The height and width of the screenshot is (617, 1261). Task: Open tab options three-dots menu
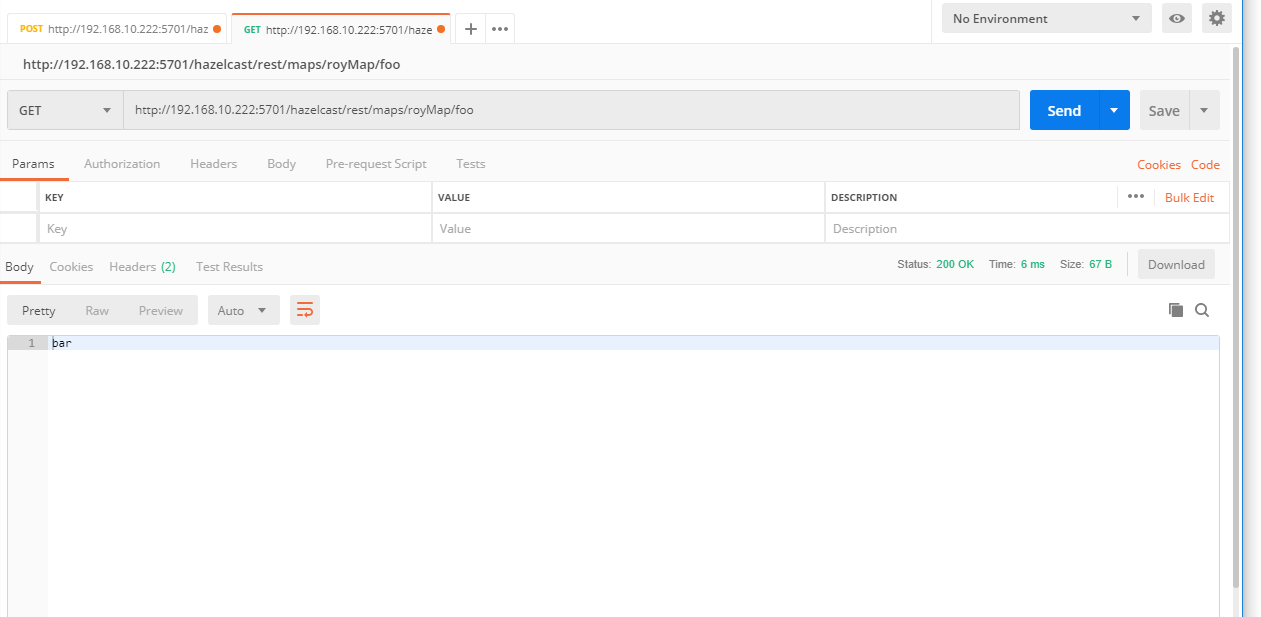tap(500, 29)
